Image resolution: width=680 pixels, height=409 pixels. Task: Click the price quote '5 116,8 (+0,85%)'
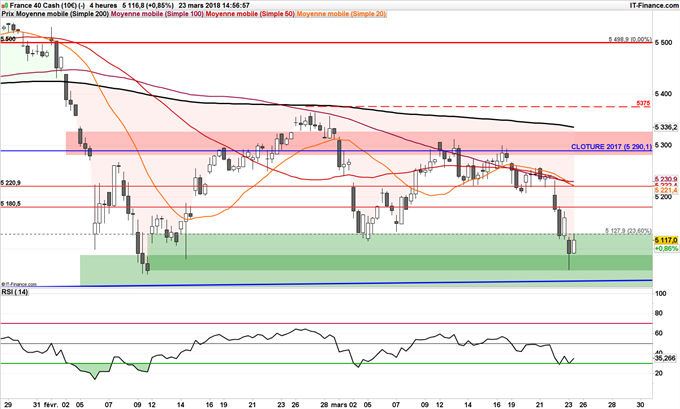coord(148,6)
